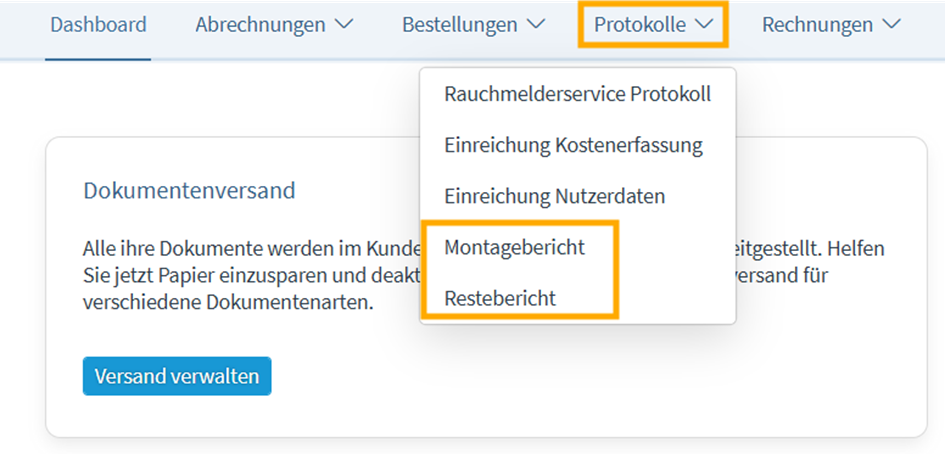Screen dimensions: 945x454
Task: Click the chevron icon next to Abrechnungen
Action: 343,25
